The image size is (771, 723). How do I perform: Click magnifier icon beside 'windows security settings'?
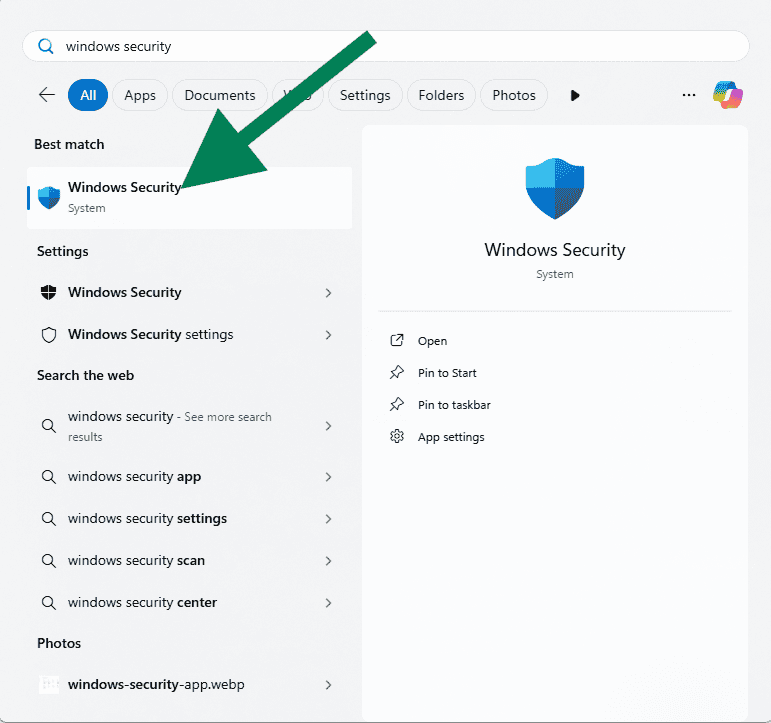pos(48,518)
